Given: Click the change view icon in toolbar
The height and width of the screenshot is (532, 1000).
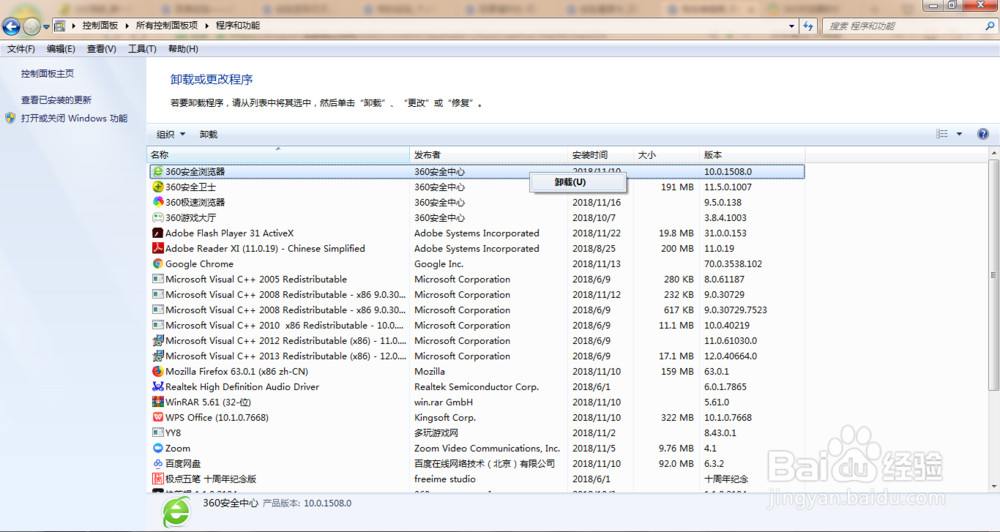Looking at the screenshot, I should pos(942,134).
